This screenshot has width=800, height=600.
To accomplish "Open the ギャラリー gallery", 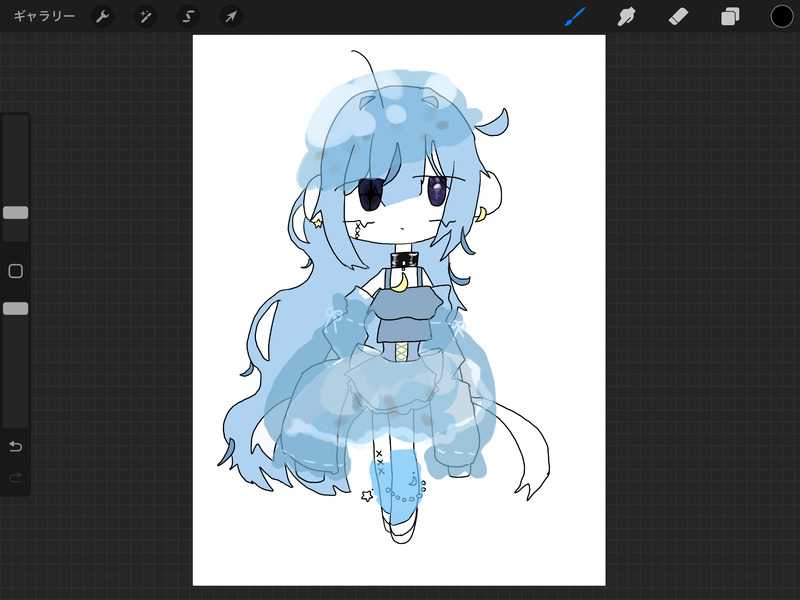I will pyautogui.click(x=44, y=16).
